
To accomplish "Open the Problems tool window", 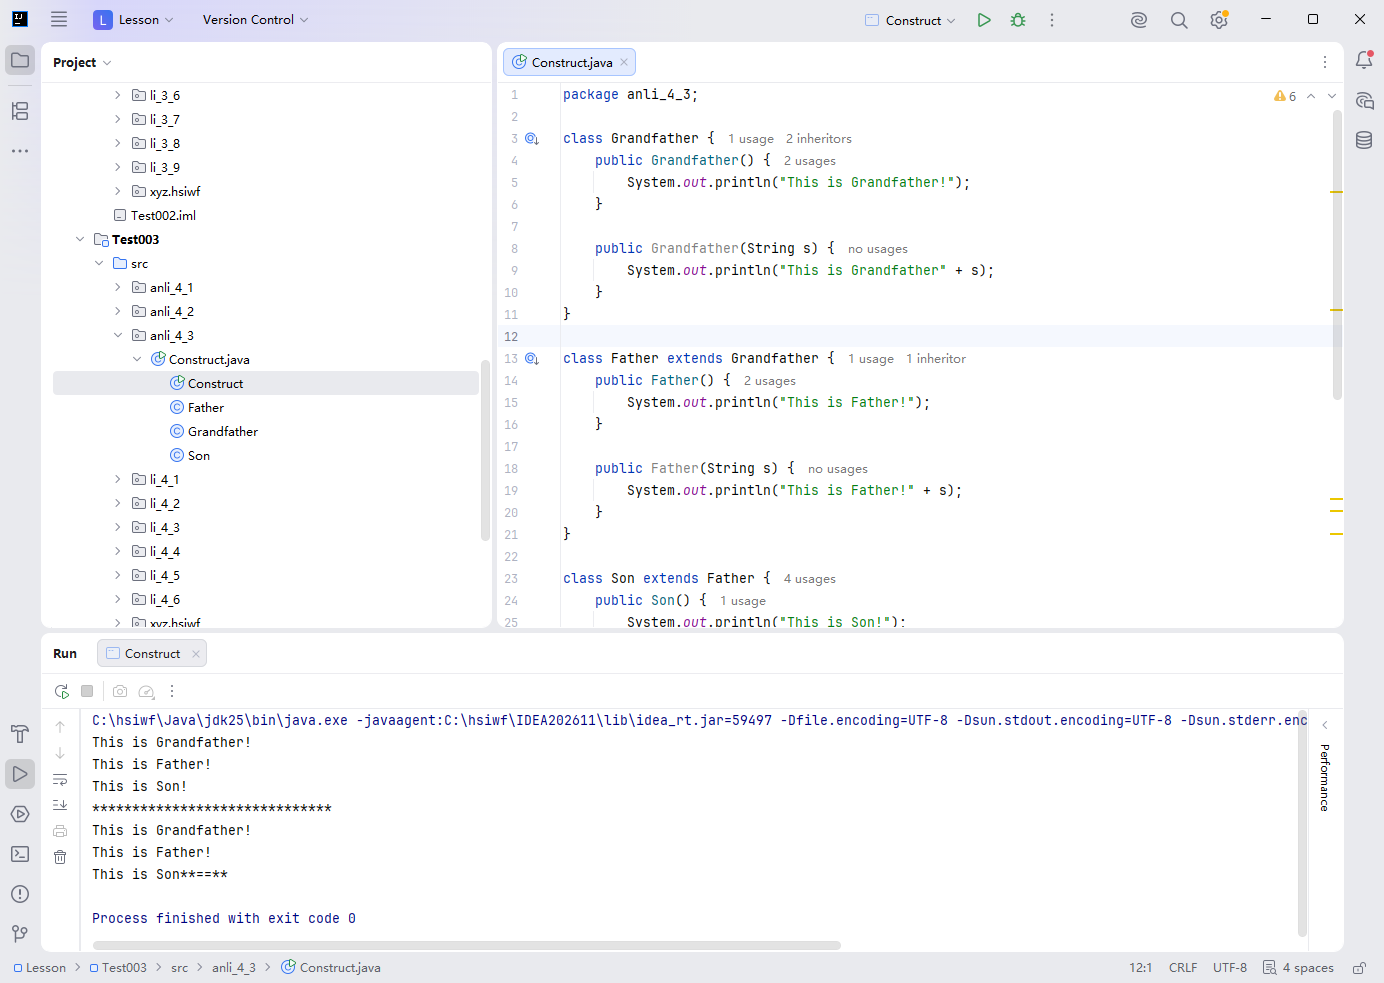I will pyautogui.click(x=20, y=894).
